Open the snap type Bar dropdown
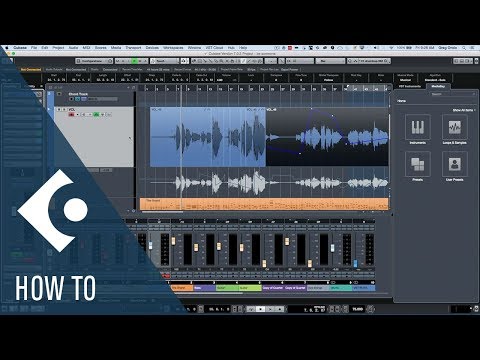480x360 pixels. (330, 61)
